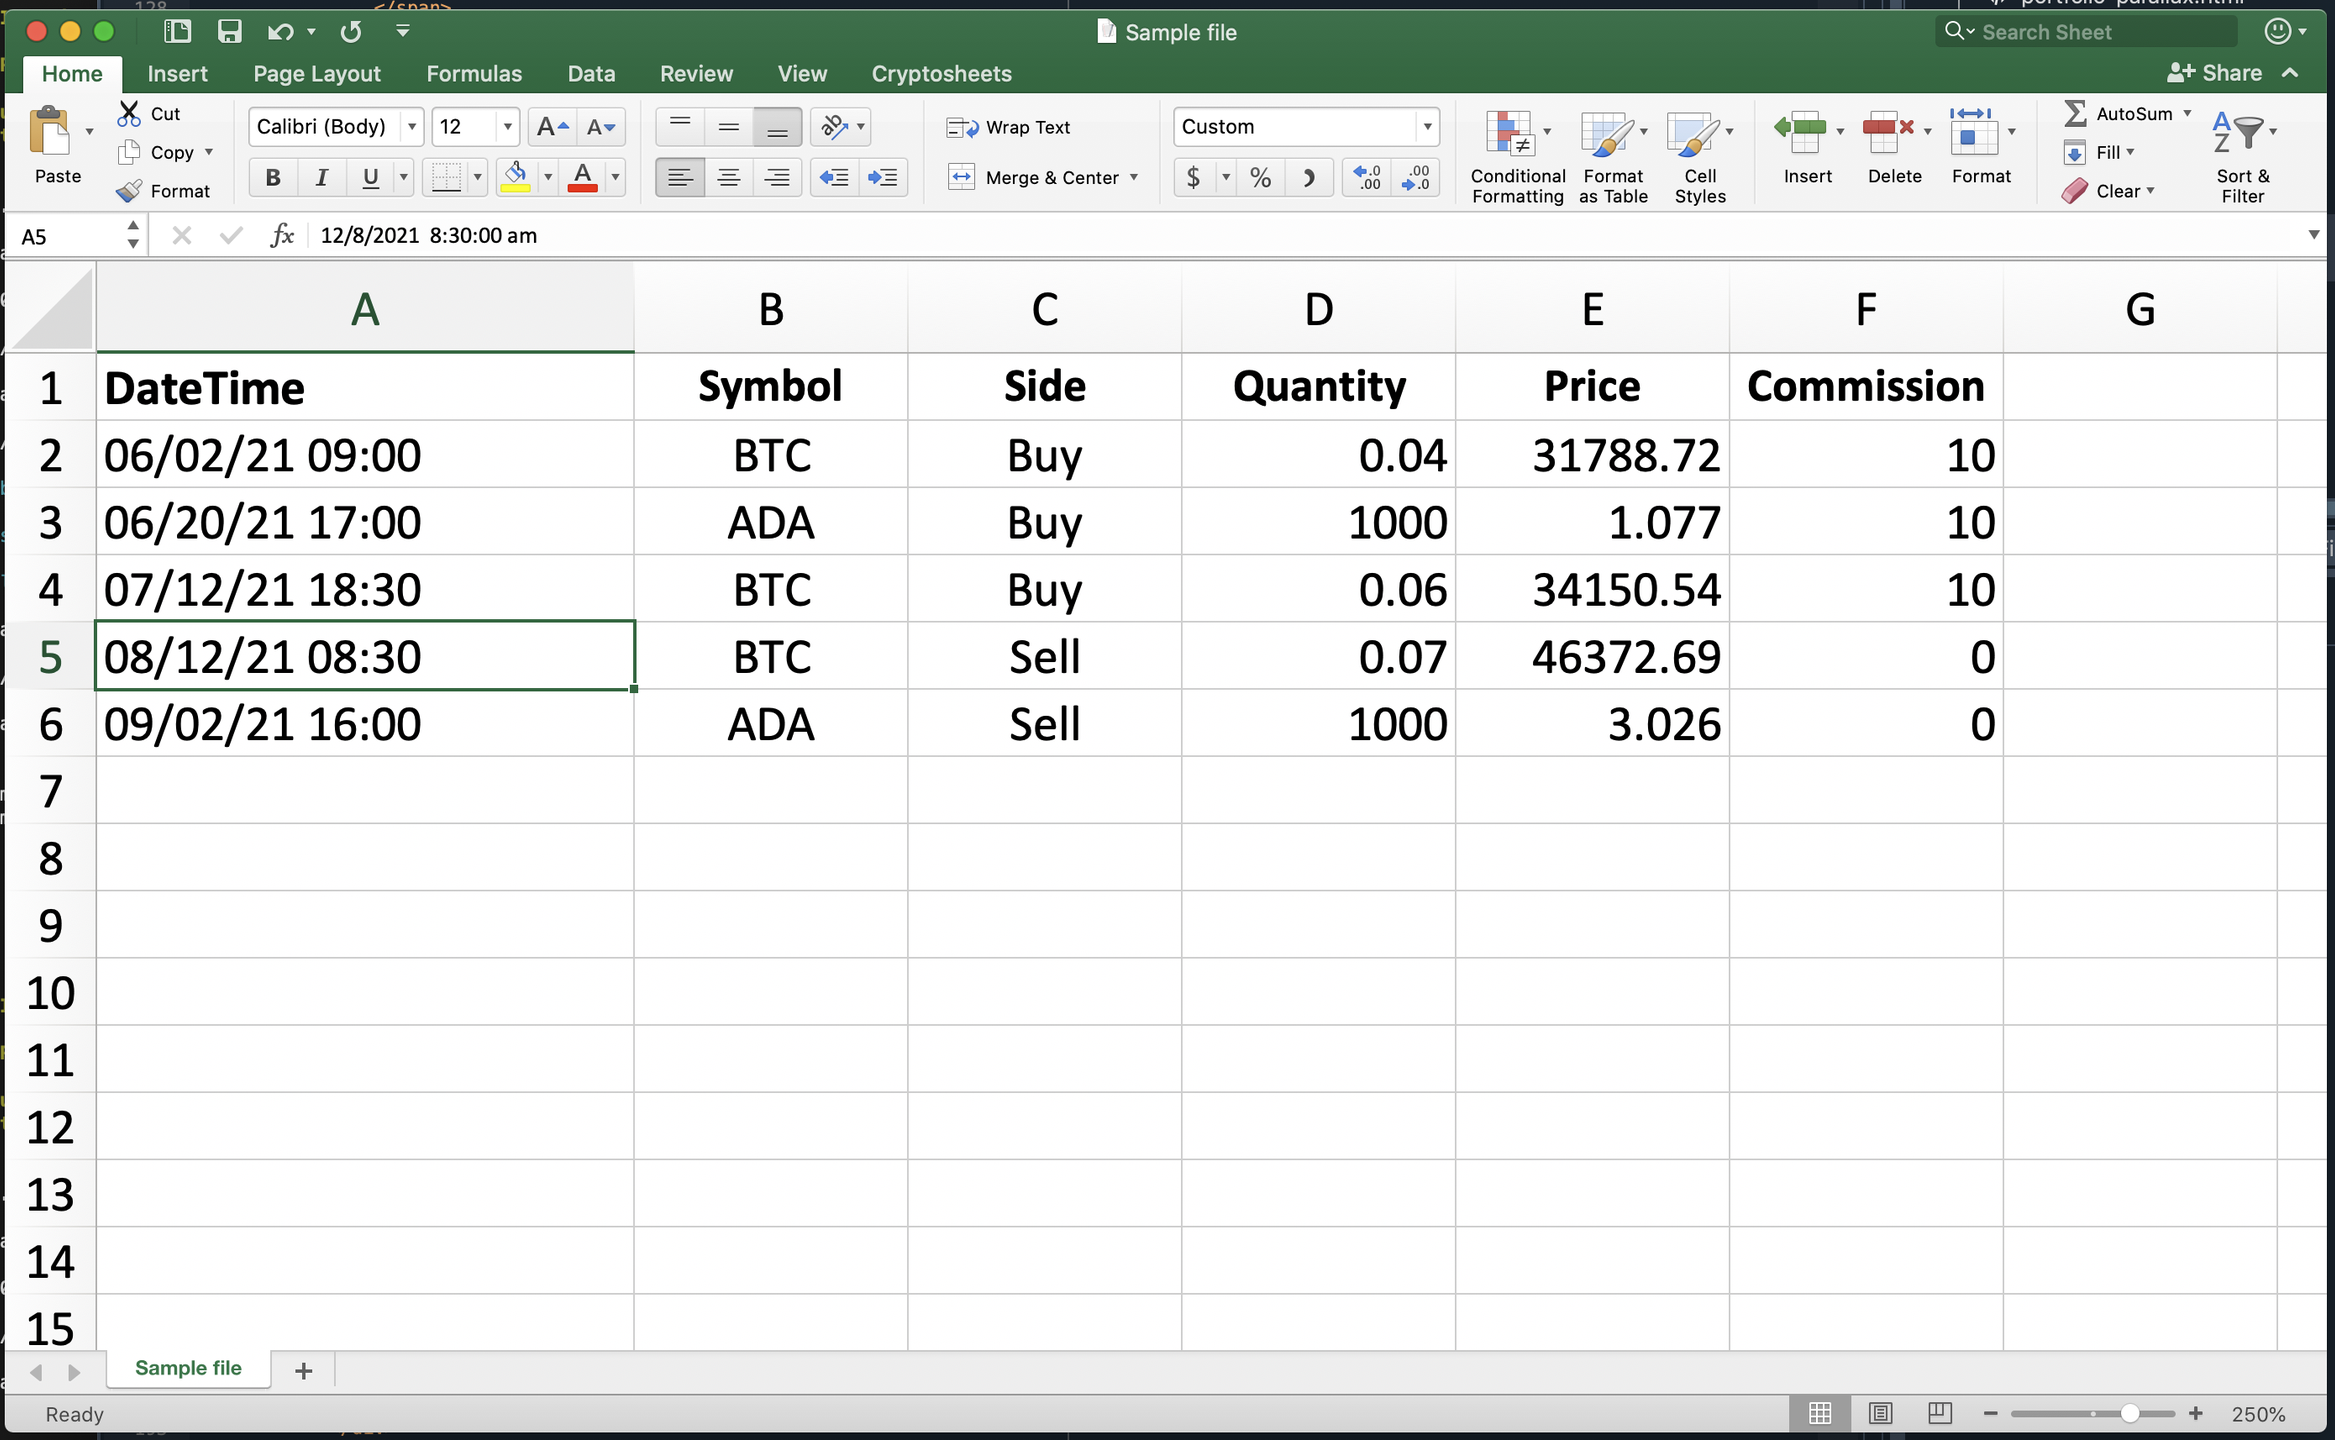Add a new sheet with plus button
The image size is (2335, 1440).
(x=303, y=1369)
